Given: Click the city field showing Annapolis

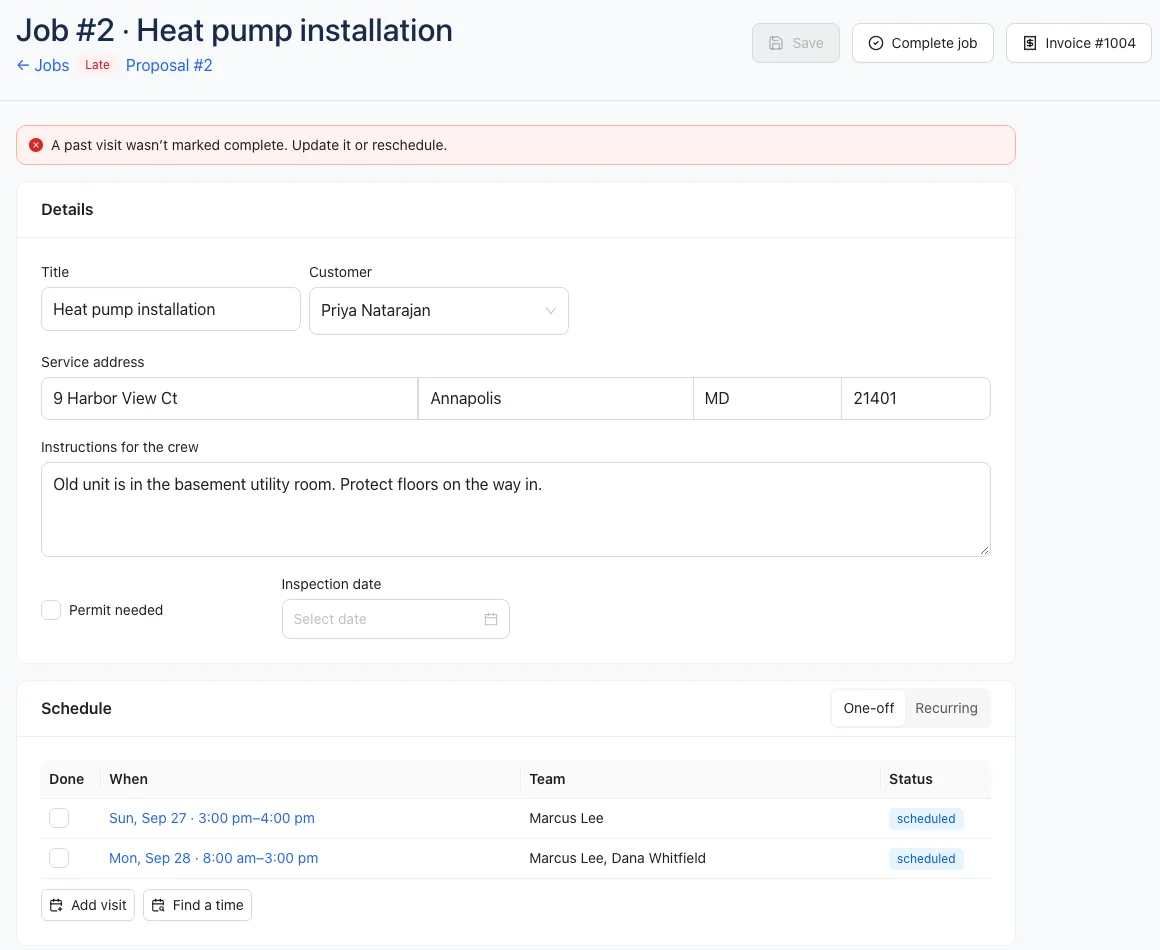Looking at the screenshot, I should coord(556,399).
